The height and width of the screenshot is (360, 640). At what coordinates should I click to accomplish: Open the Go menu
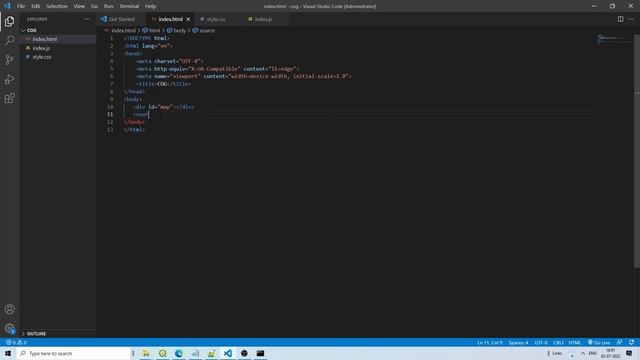pyautogui.click(x=94, y=6)
